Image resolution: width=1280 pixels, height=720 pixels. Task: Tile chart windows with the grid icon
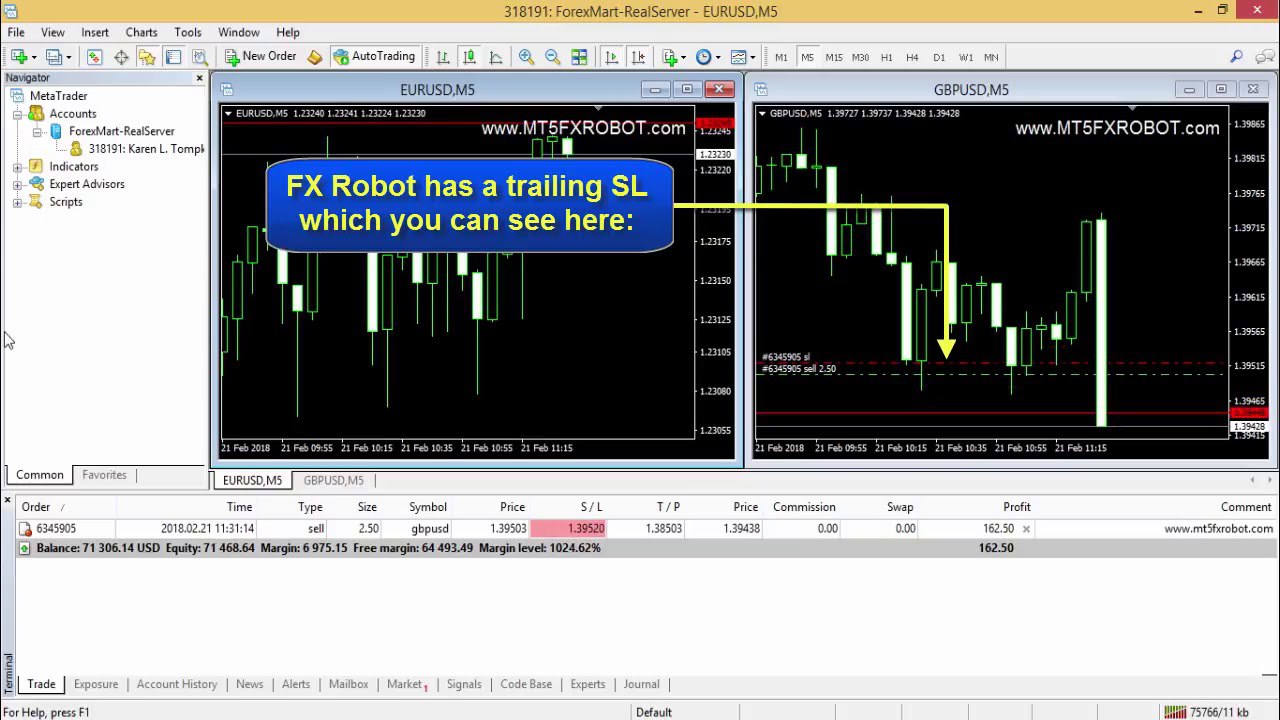pos(579,57)
